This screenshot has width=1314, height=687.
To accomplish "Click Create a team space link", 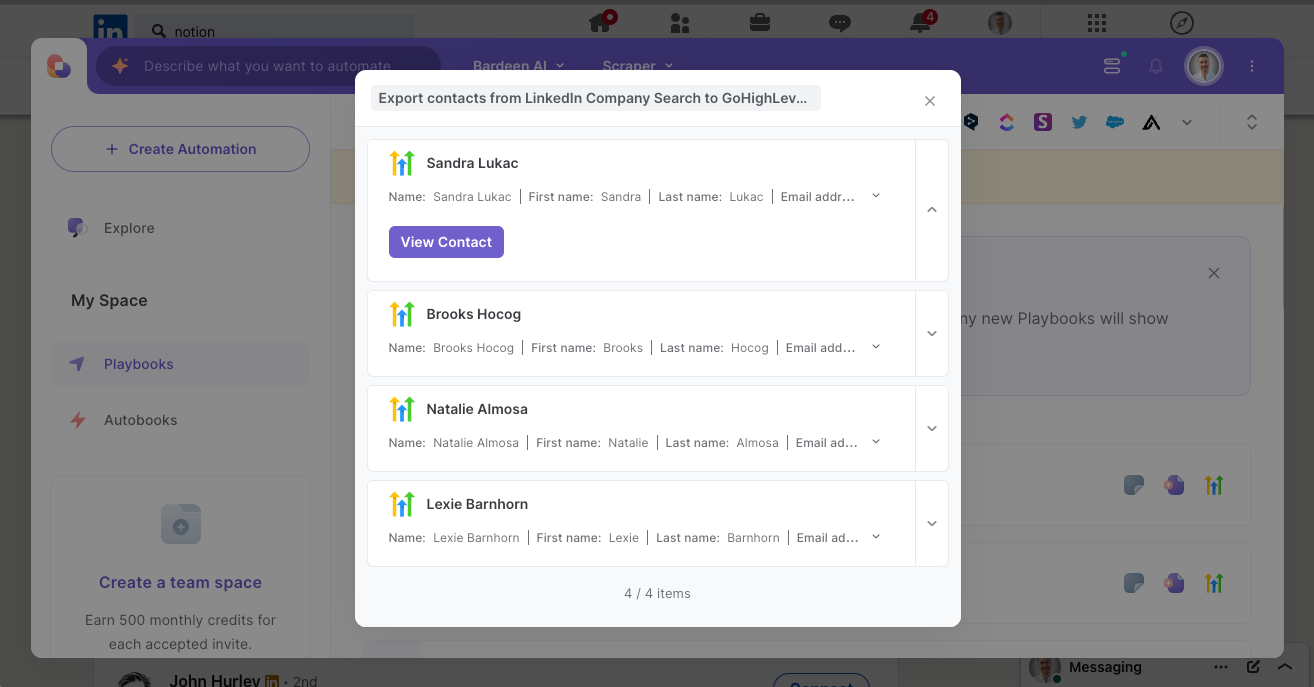I will coord(180,582).
